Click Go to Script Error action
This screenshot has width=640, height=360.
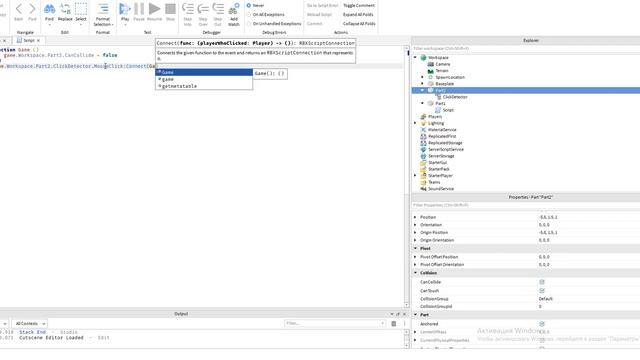(322, 5)
